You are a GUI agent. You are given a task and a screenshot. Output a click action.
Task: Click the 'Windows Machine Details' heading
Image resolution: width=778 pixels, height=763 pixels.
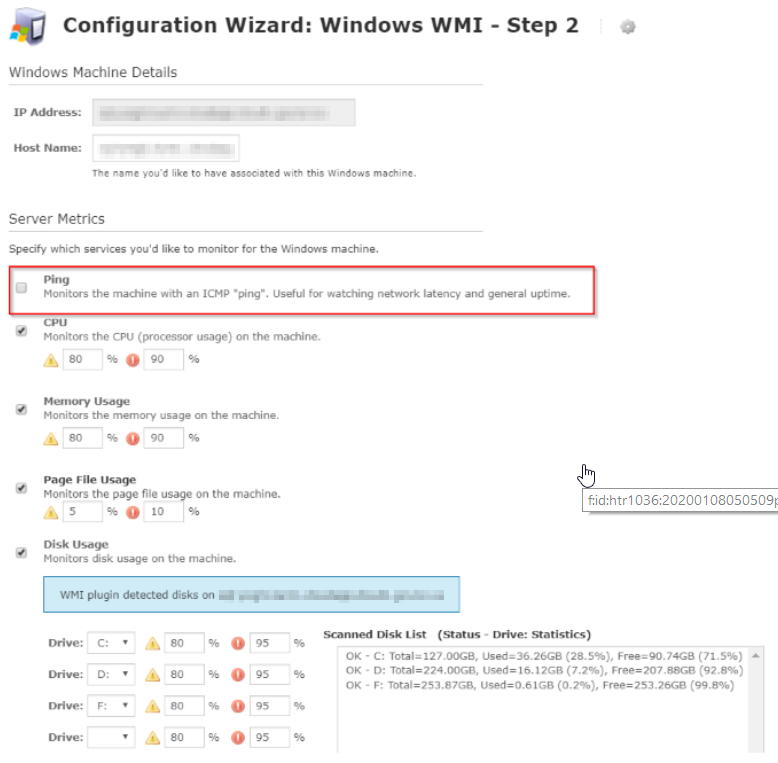93,72
